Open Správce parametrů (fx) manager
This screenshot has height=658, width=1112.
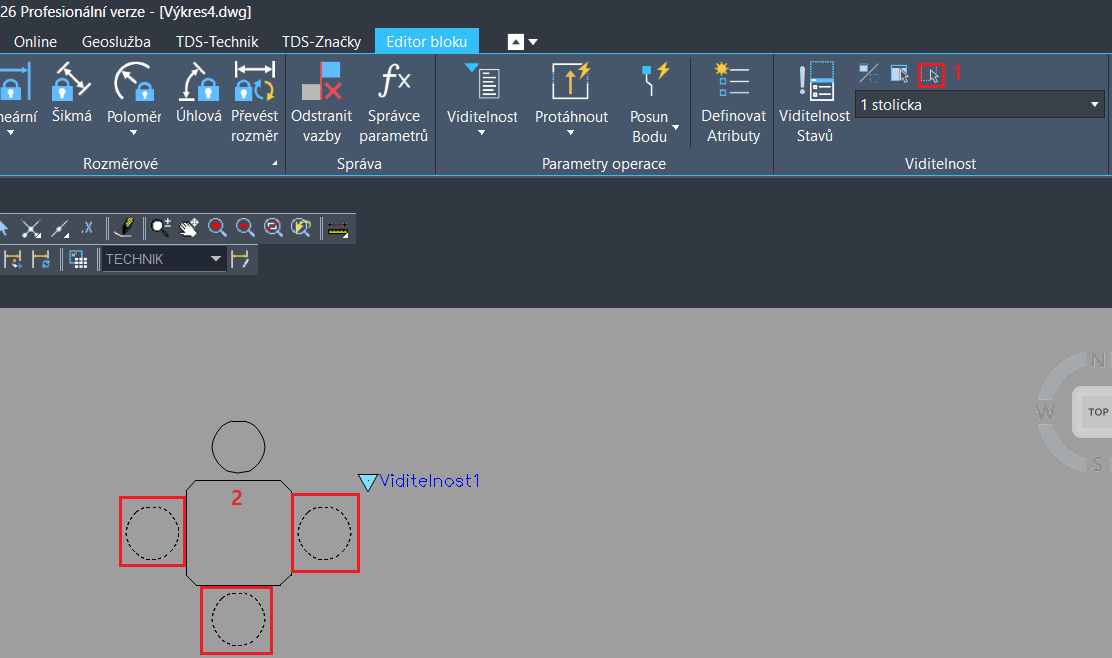point(393,82)
